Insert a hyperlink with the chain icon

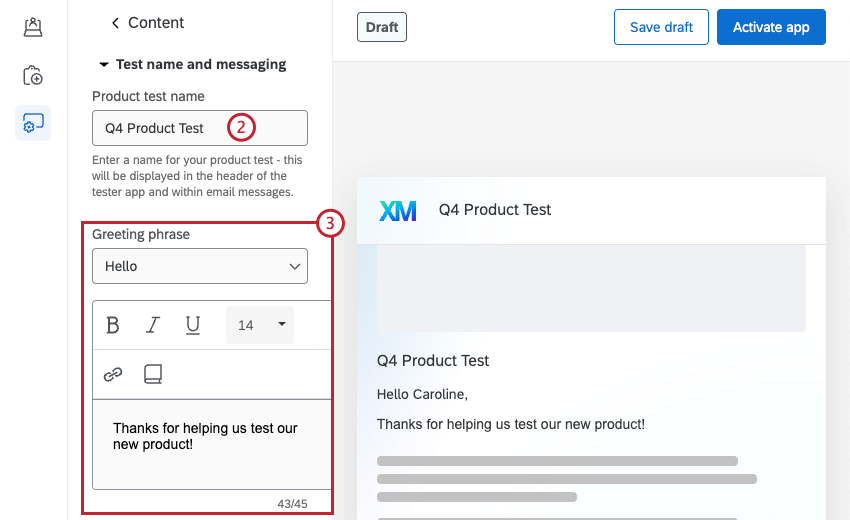coord(113,374)
